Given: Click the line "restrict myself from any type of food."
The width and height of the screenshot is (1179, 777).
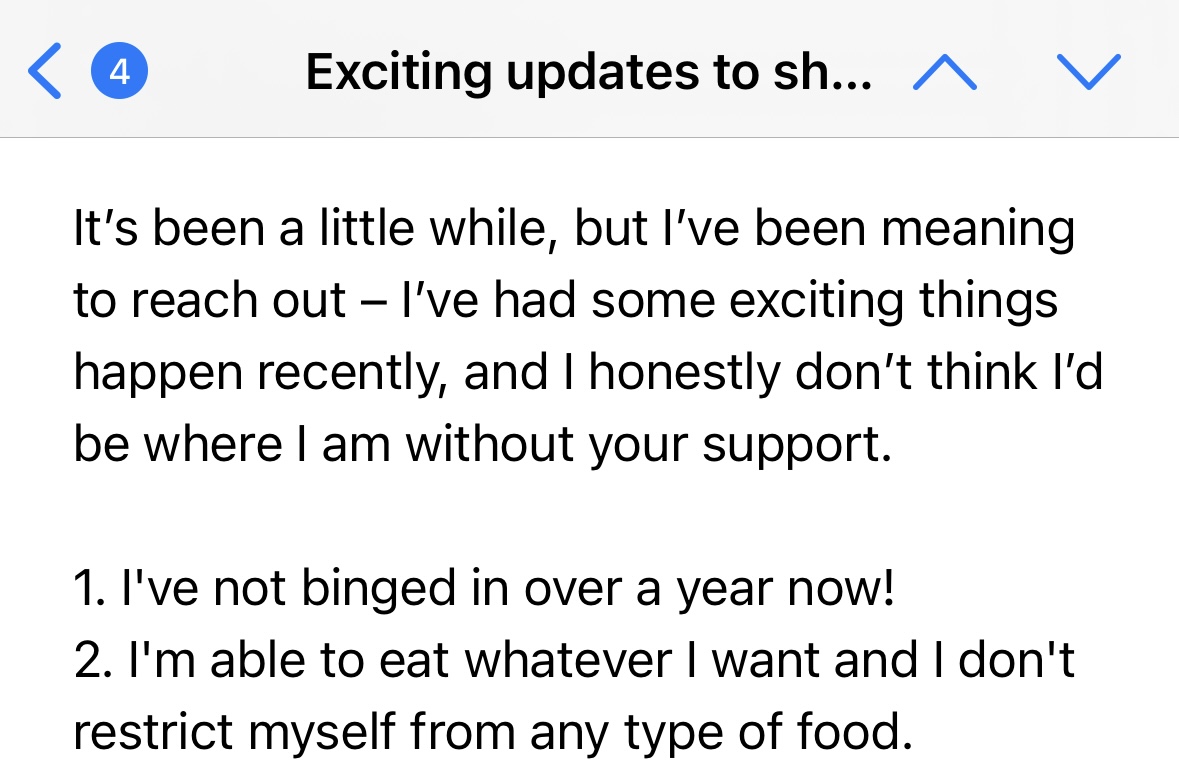Looking at the screenshot, I should coord(493,734).
